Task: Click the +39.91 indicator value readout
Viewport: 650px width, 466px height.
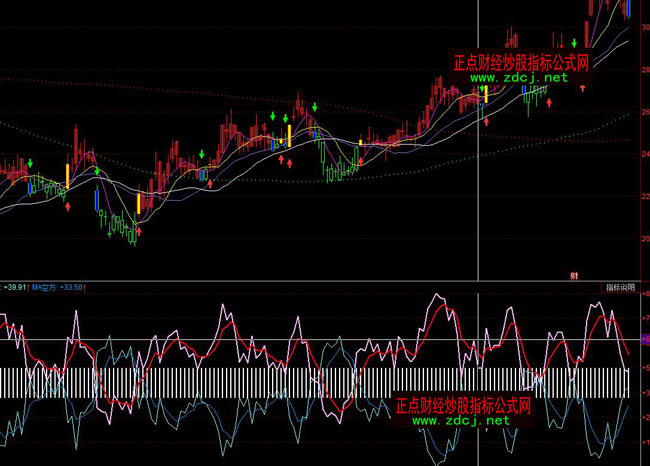Action: point(15,287)
